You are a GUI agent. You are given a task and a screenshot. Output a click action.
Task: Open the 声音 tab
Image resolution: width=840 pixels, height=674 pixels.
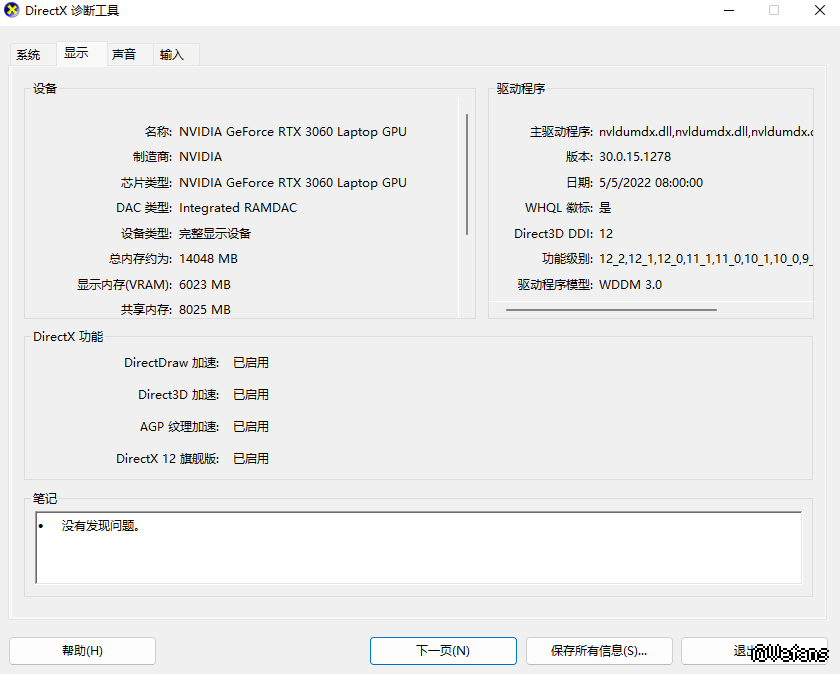[129, 55]
